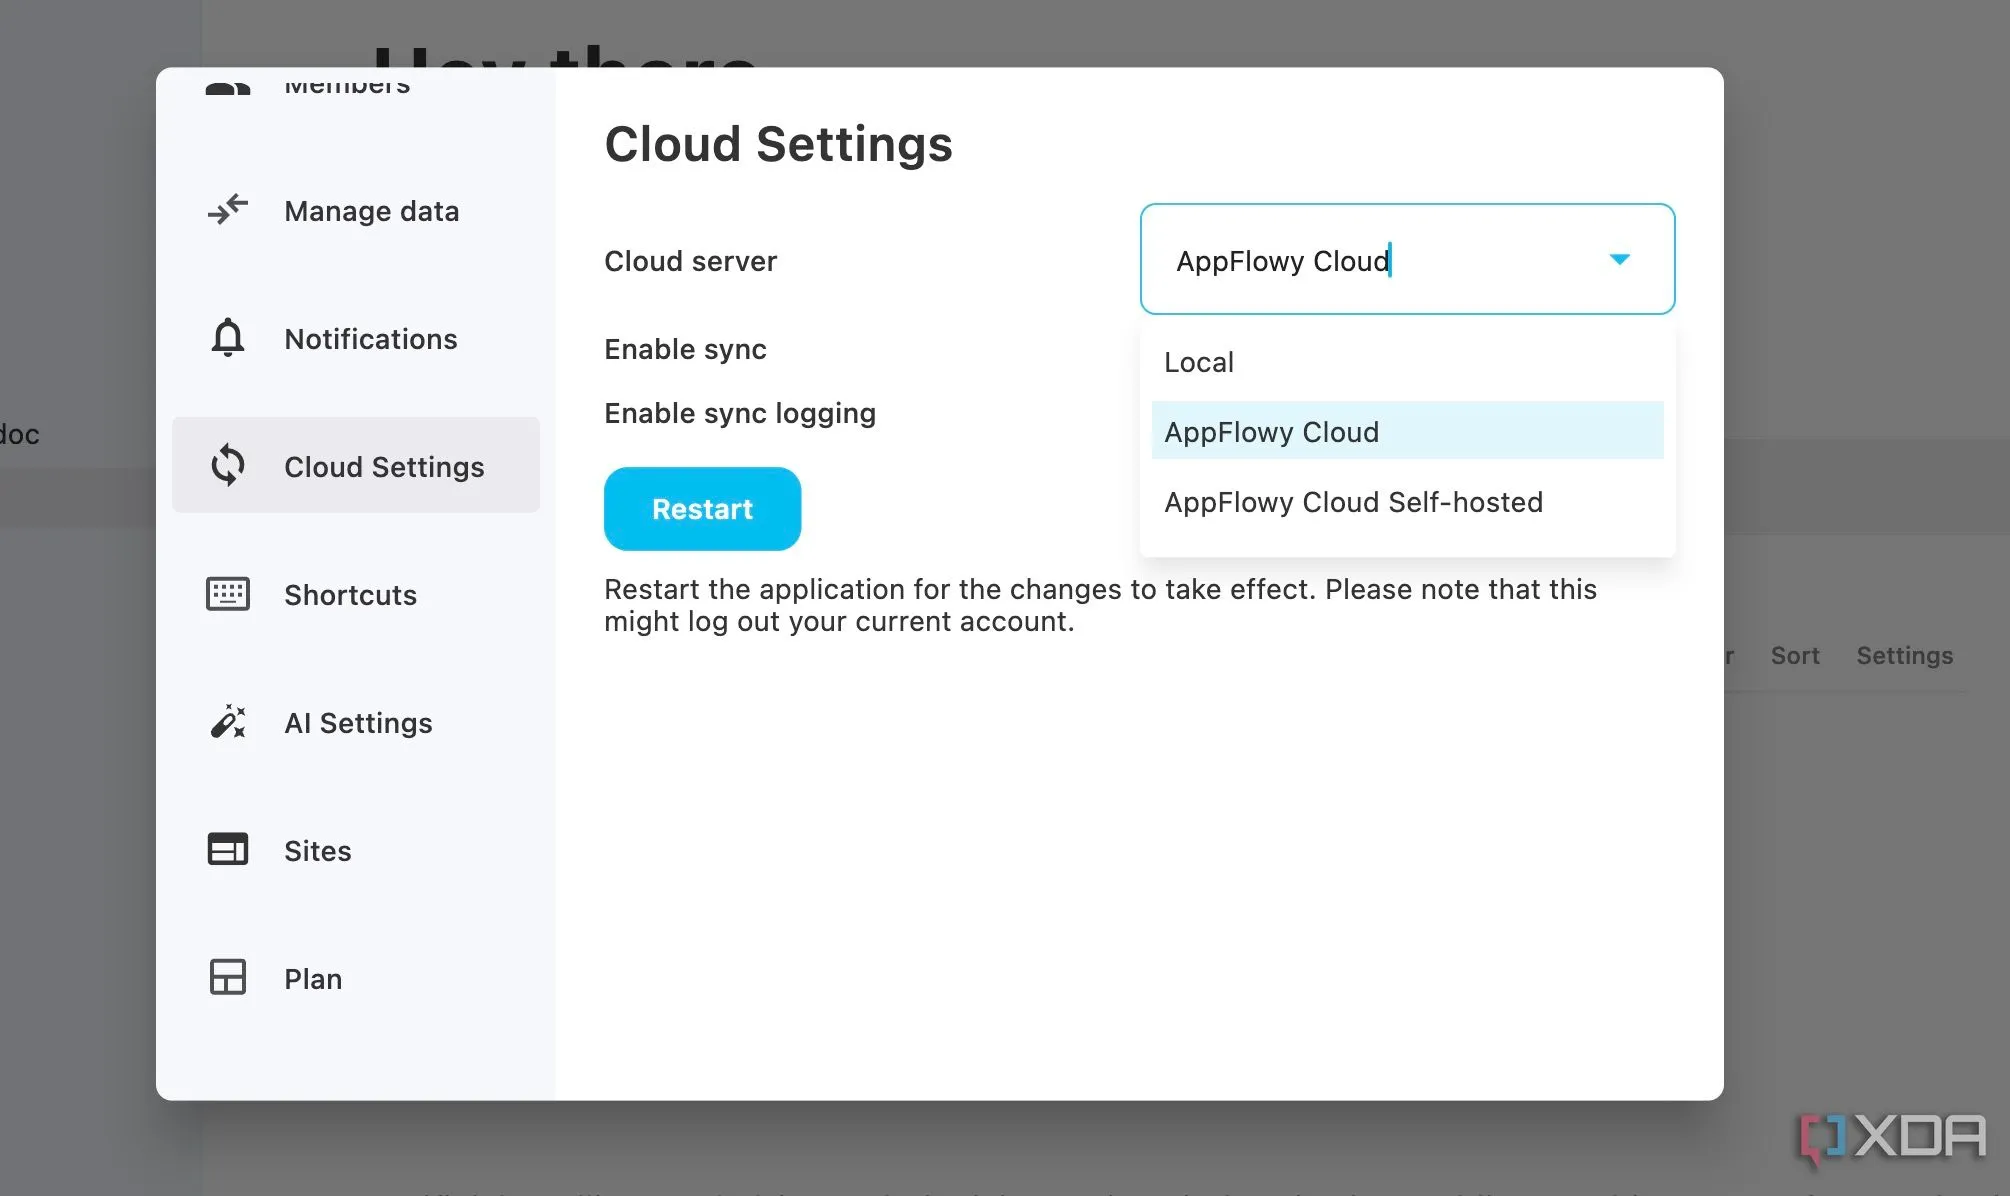Click the restart notice paragraph text
The width and height of the screenshot is (2010, 1196).
click(1100, 605)
